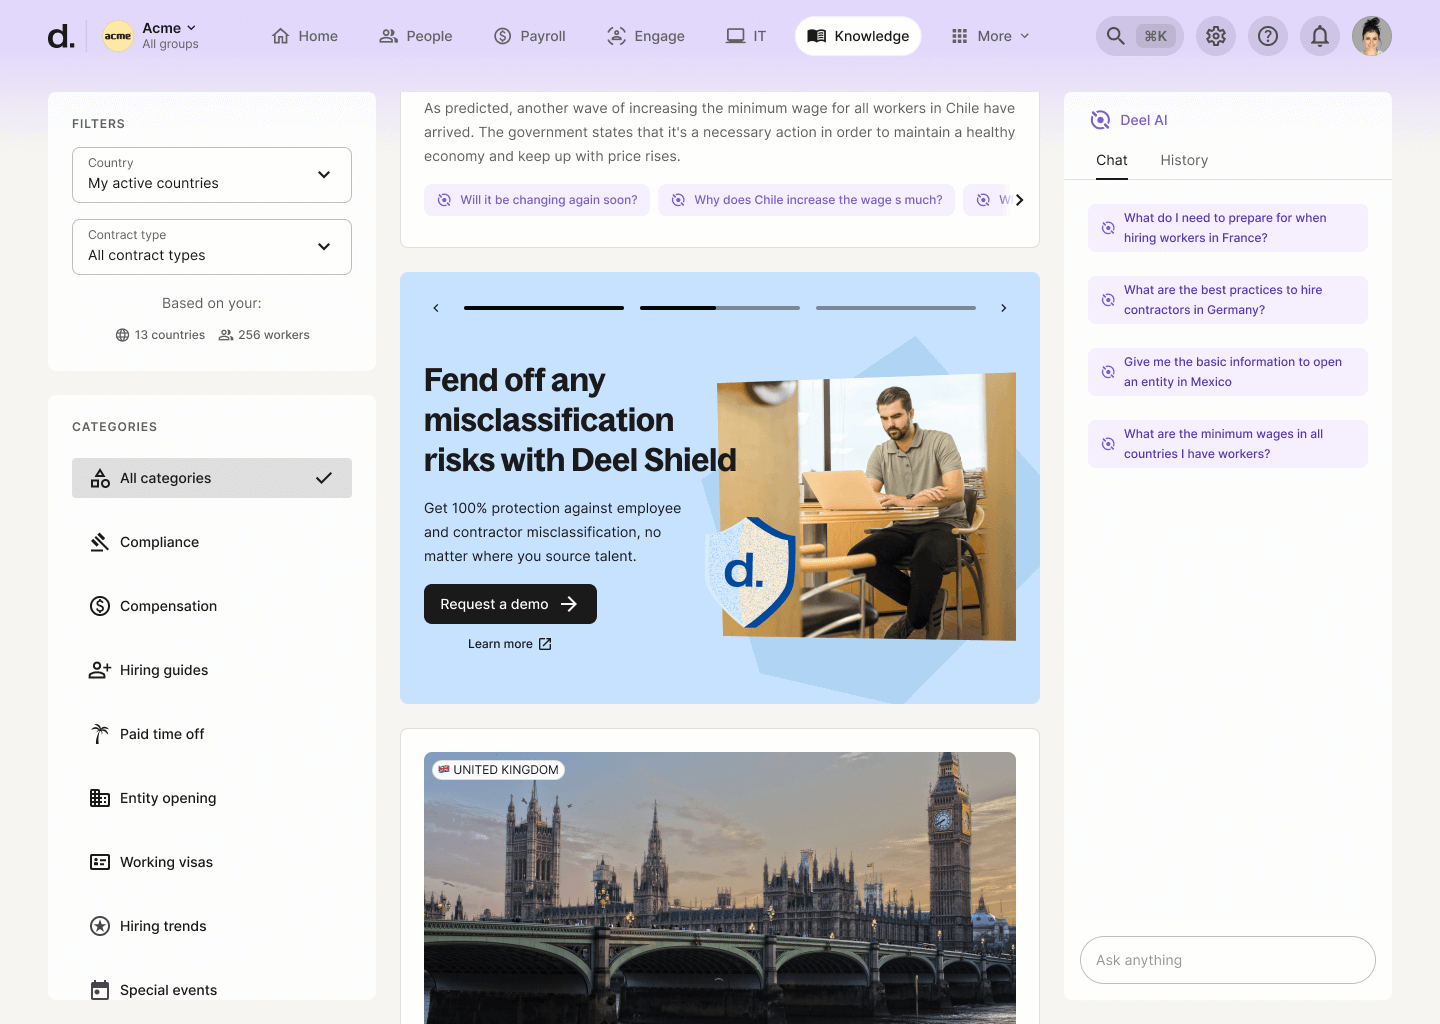Select the Paid time off category
The image size is (1440, 1024).
(161, 733)
